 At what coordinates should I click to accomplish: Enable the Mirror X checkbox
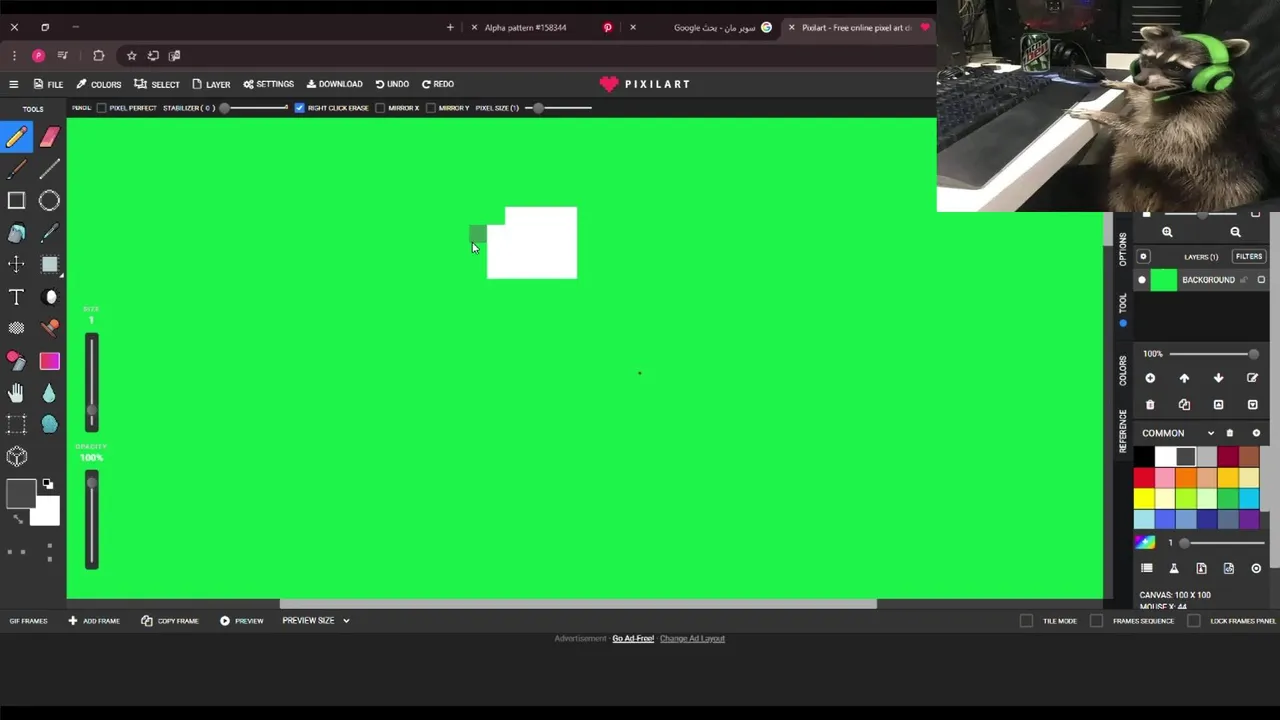coord(380,108)
